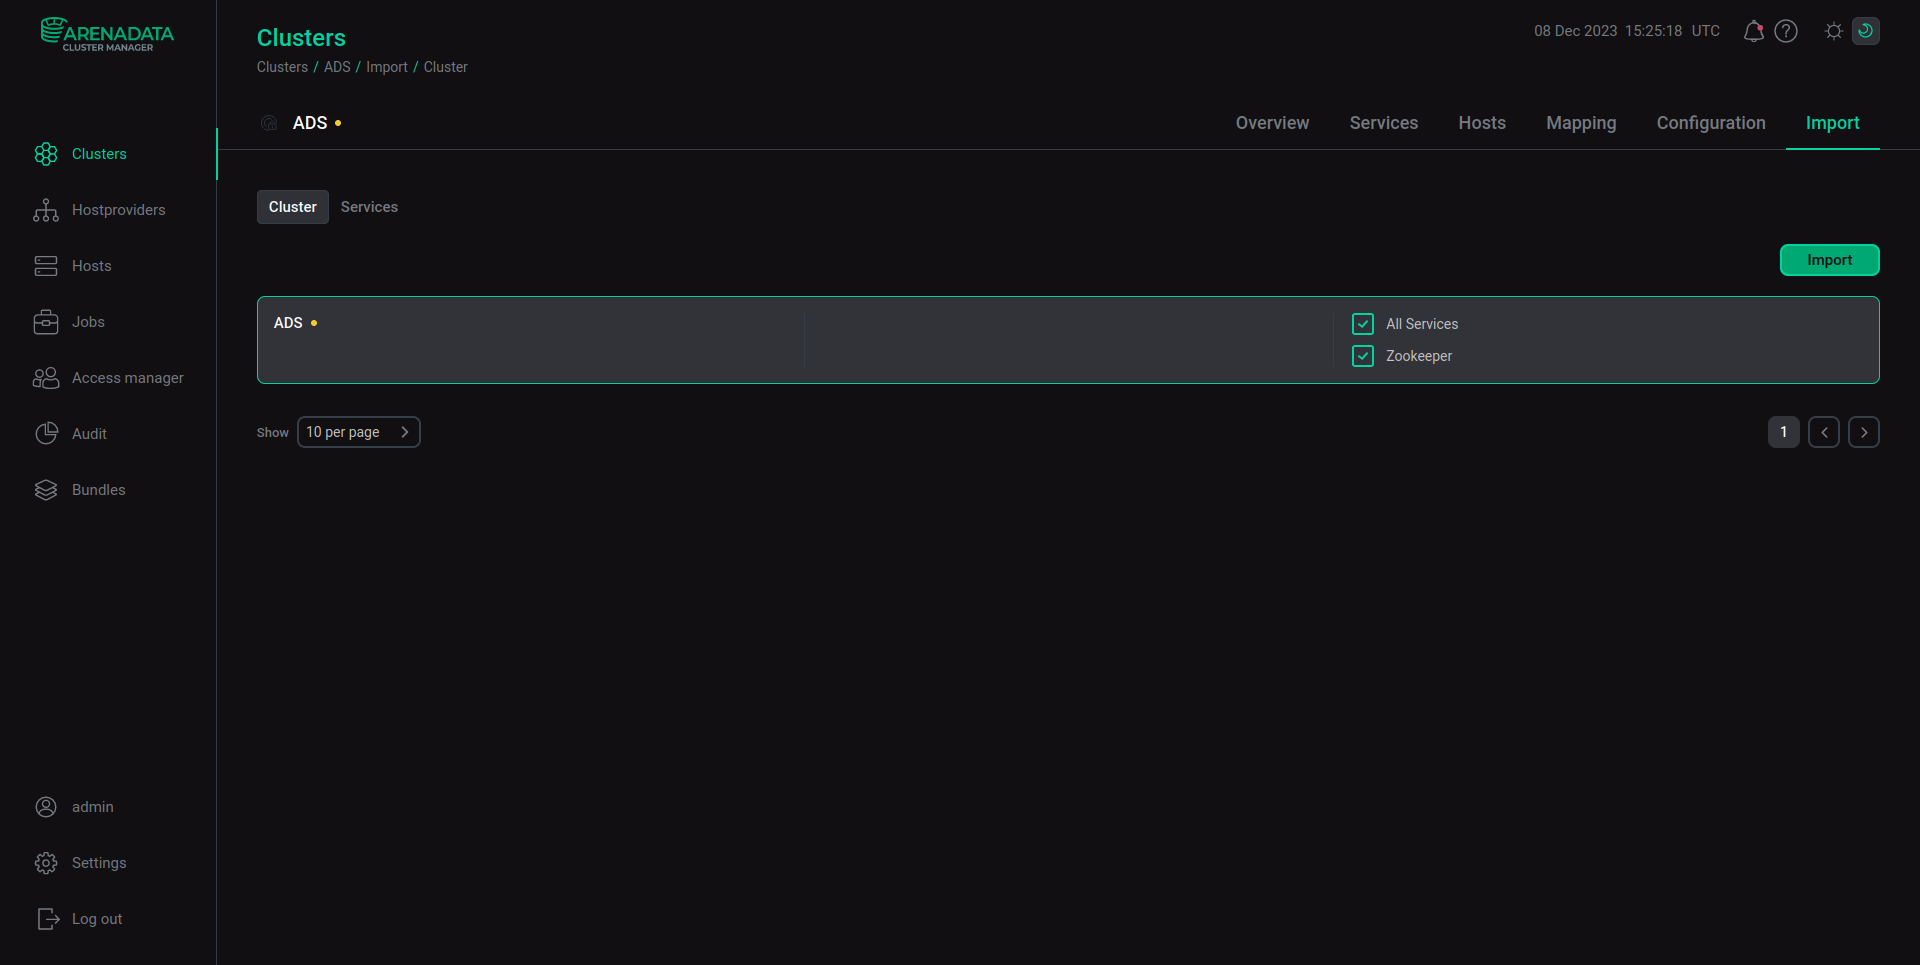
Task: Open notifications bell icon
Action: pyautogui.click(x=1753, y=31)
